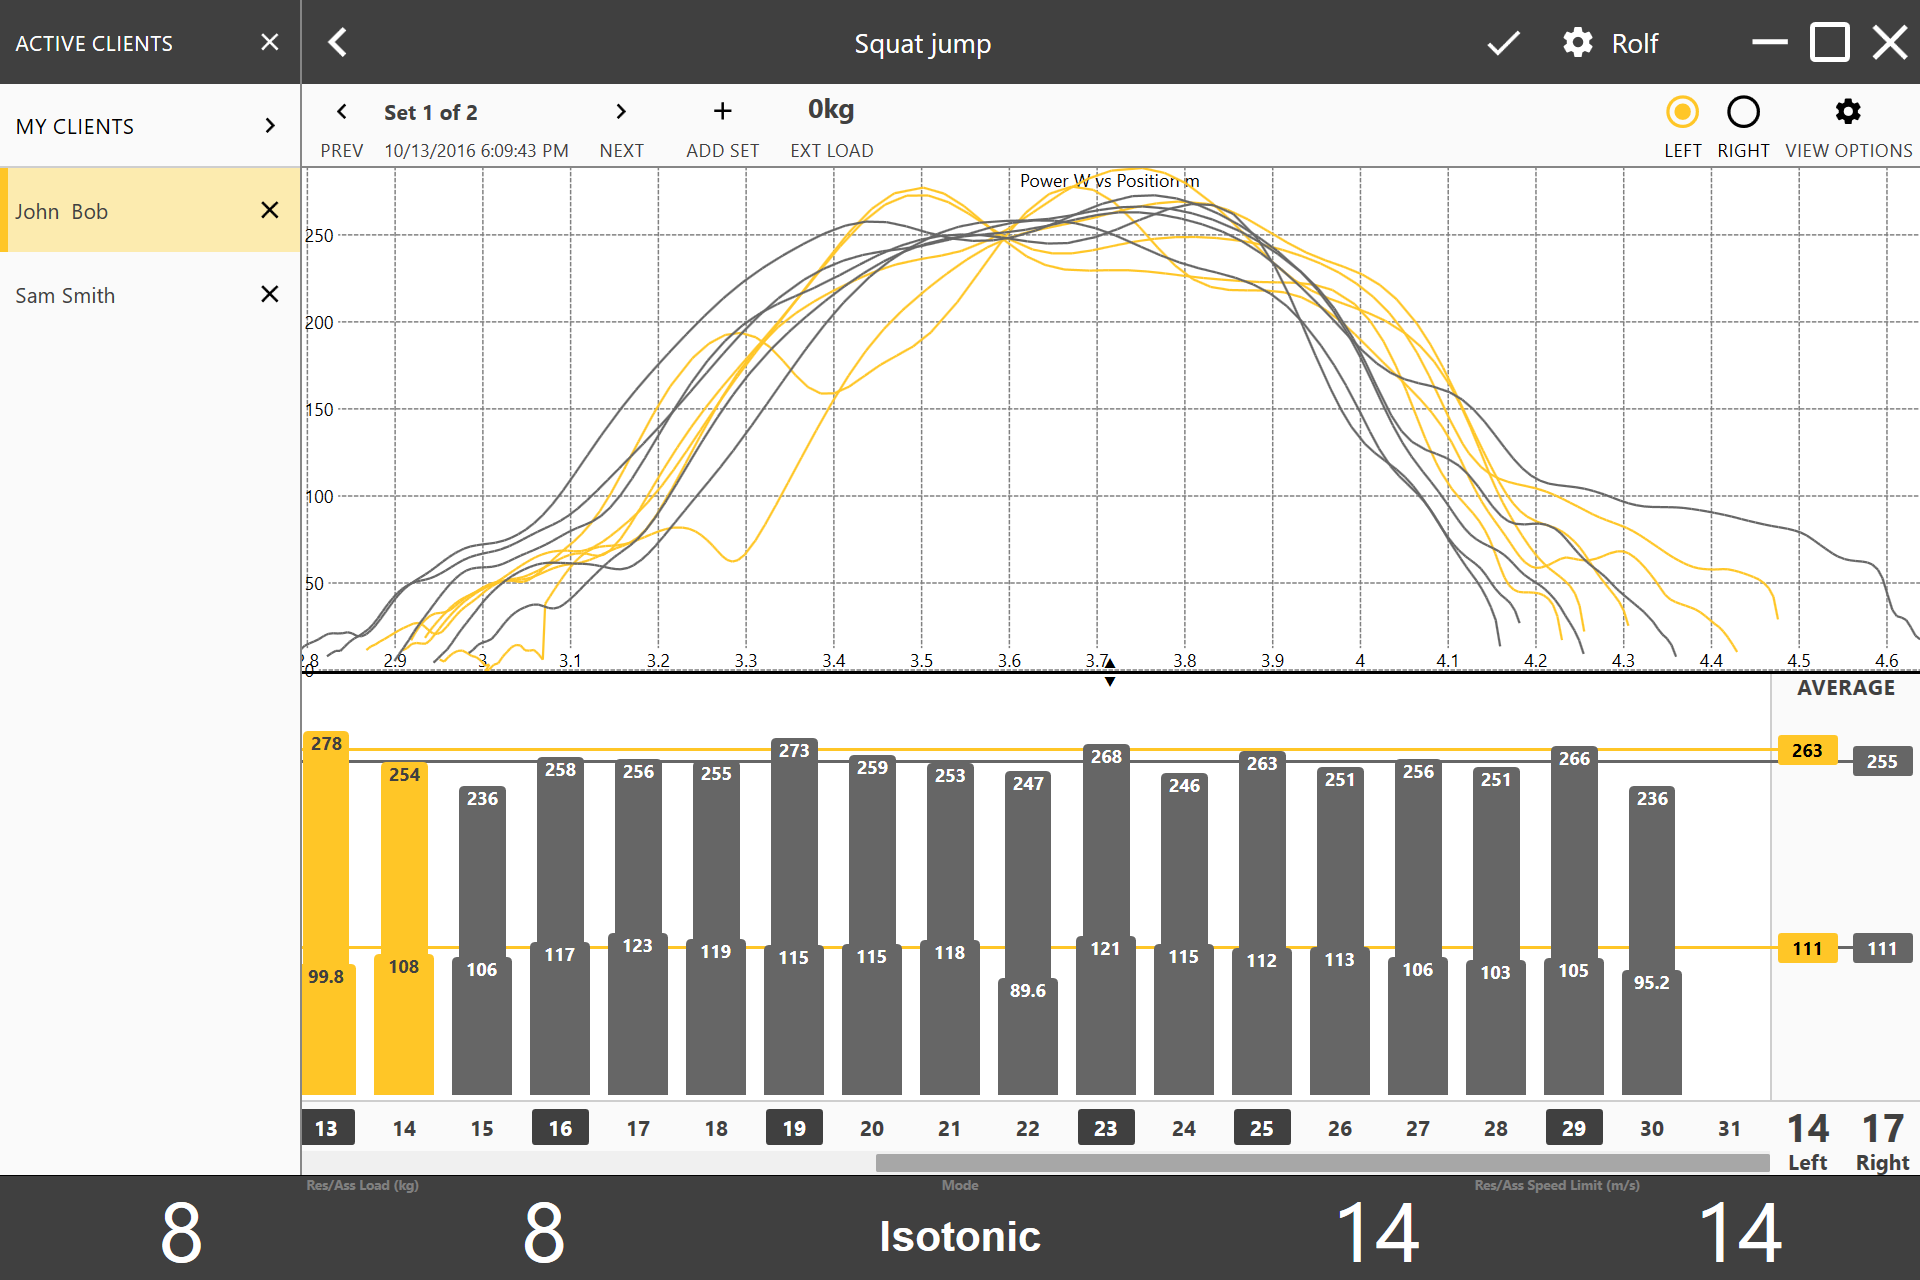Click the Rolf user name
Viewport: 1920px width, 1280px height.
[x=1635, y=43]
